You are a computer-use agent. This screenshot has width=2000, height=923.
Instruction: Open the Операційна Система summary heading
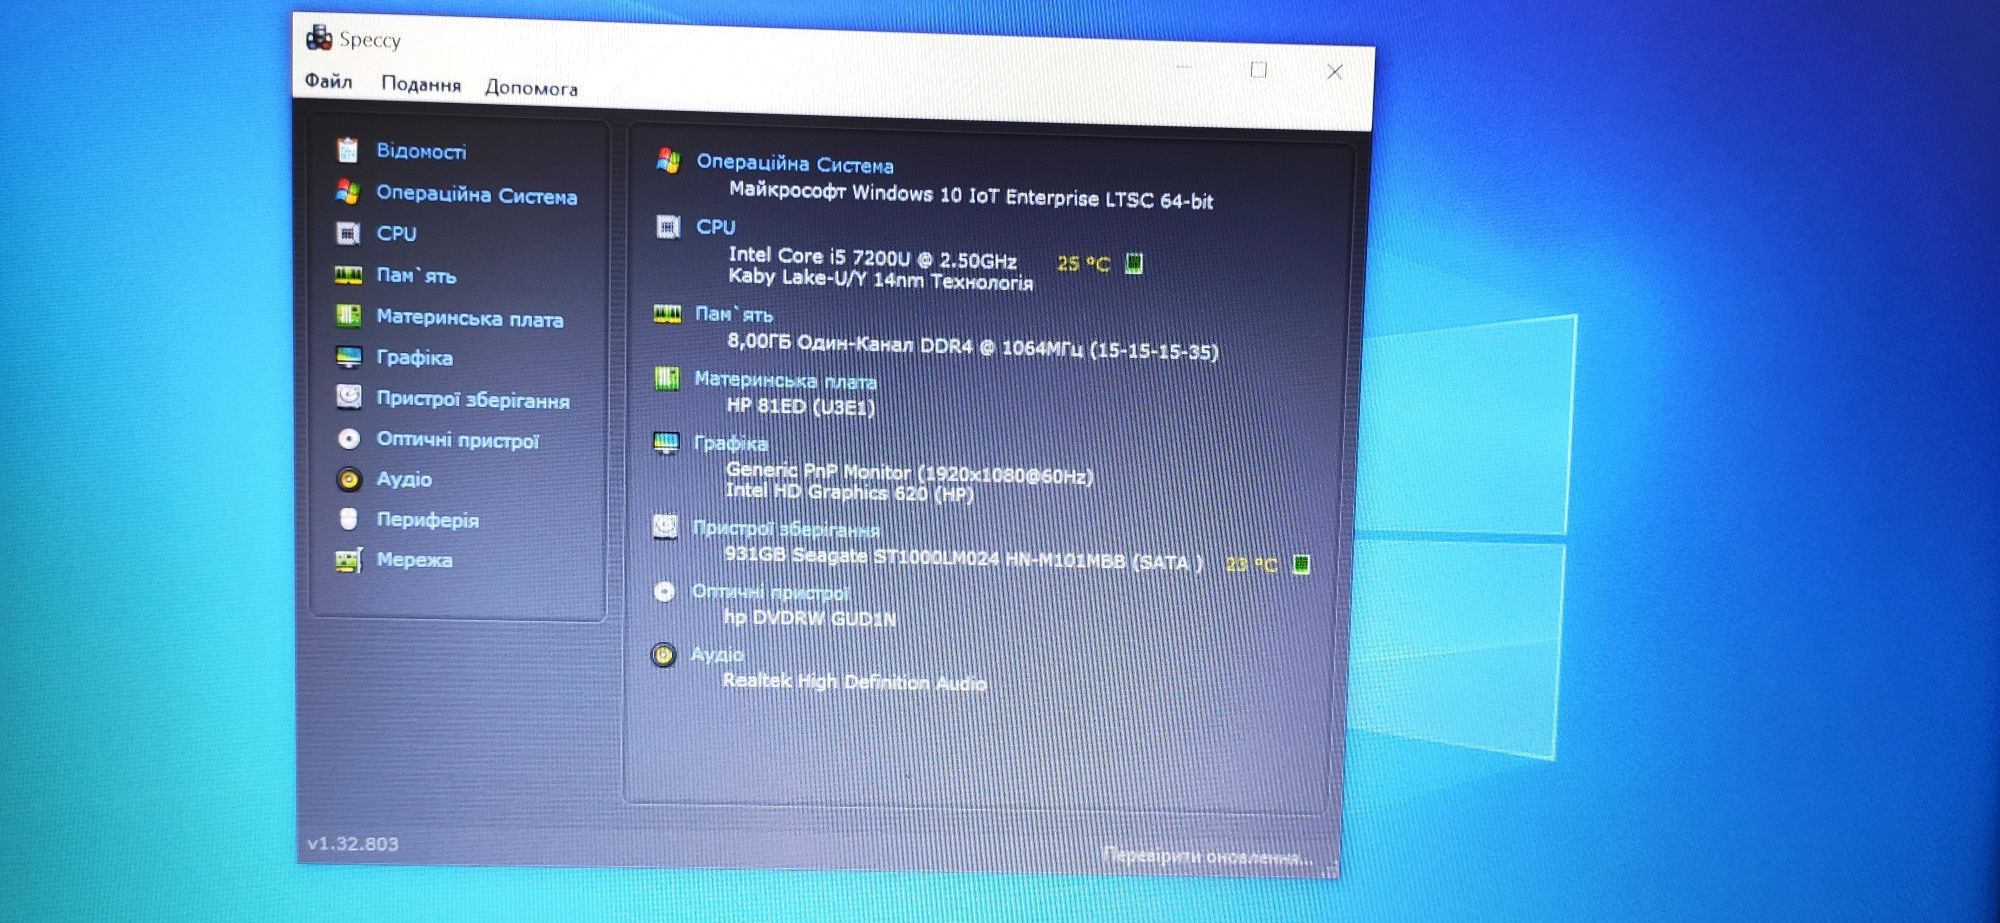coord(795,164)
